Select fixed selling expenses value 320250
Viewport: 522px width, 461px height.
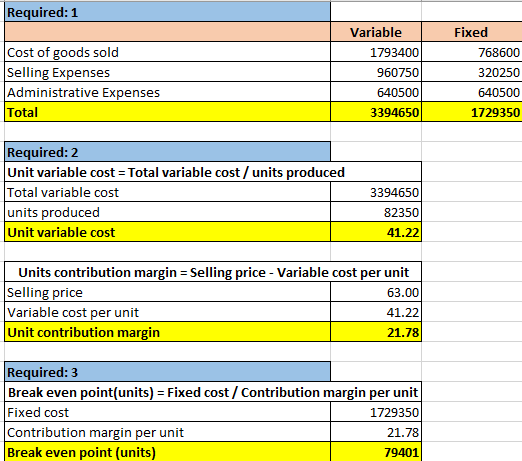[x=471, y=72]
